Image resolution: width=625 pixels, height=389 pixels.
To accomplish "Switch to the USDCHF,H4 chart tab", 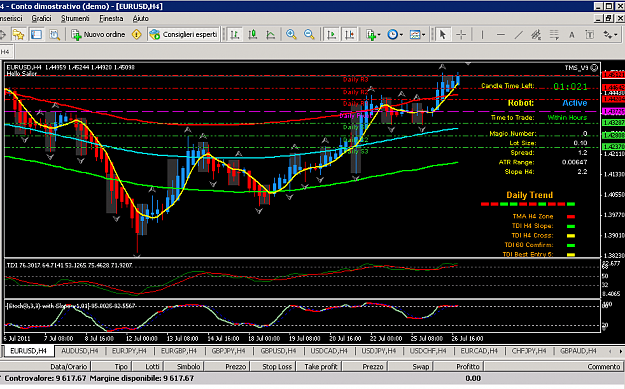I will tap(428, 351).
